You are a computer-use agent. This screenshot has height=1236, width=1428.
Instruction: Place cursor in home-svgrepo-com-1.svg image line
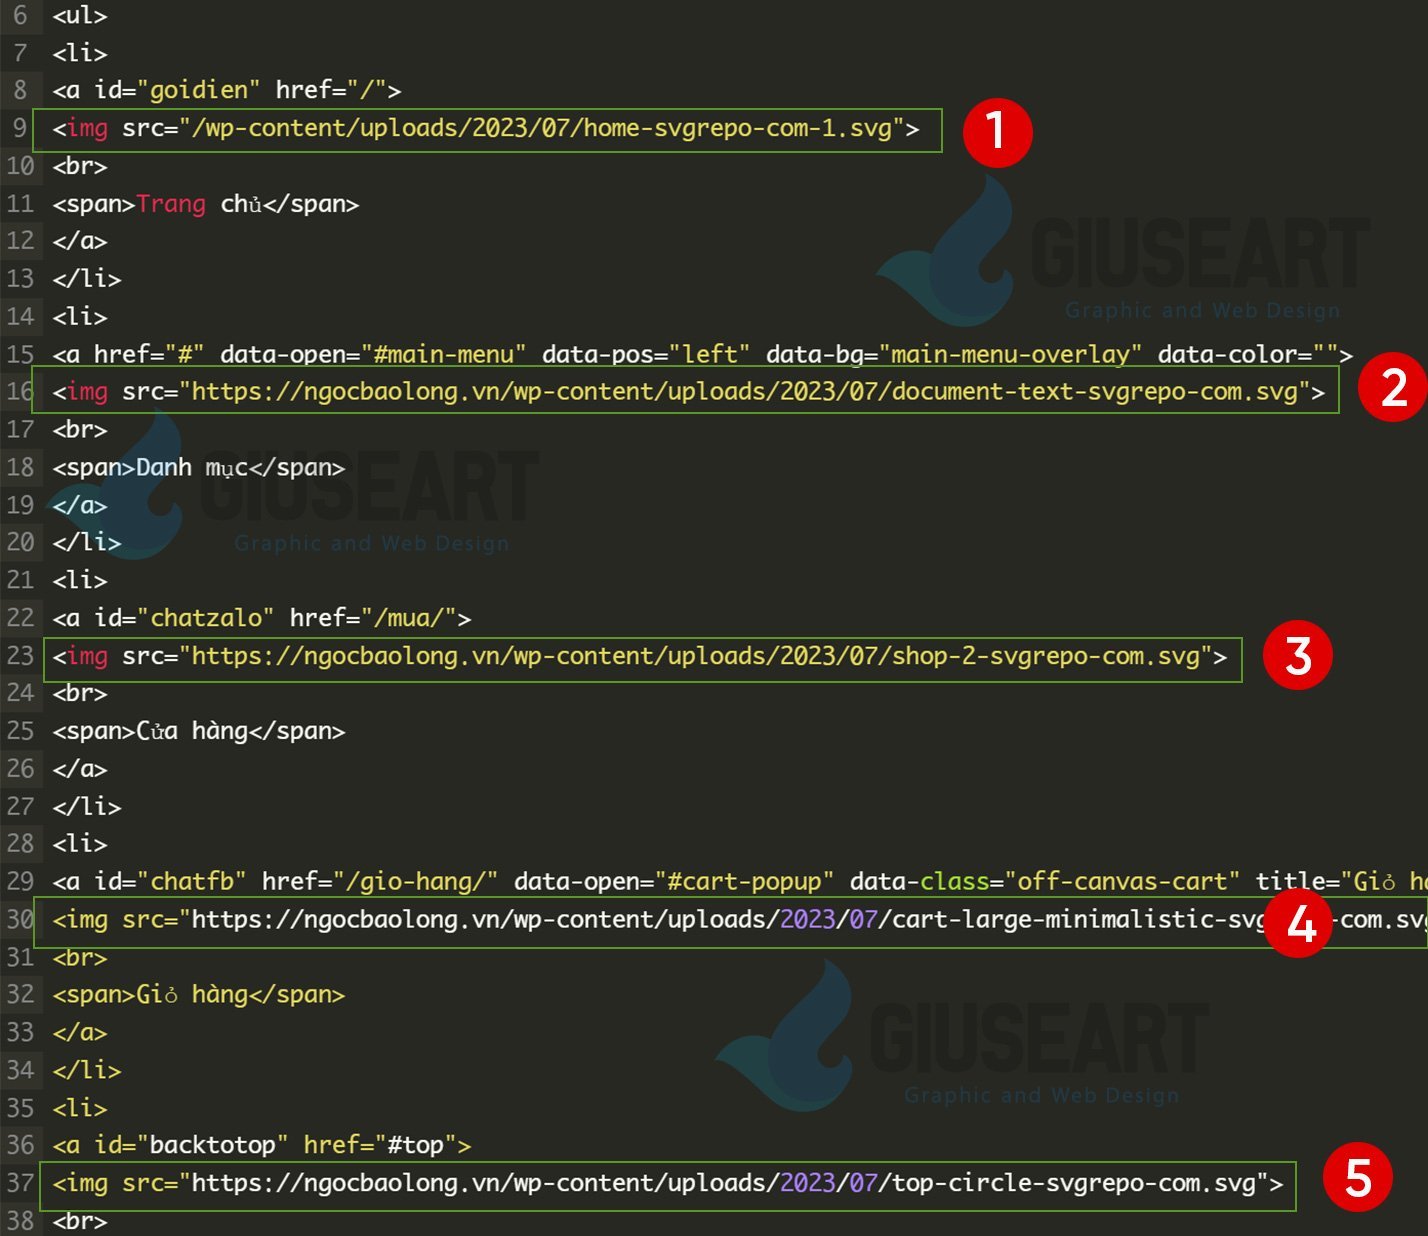coord(486,128)
